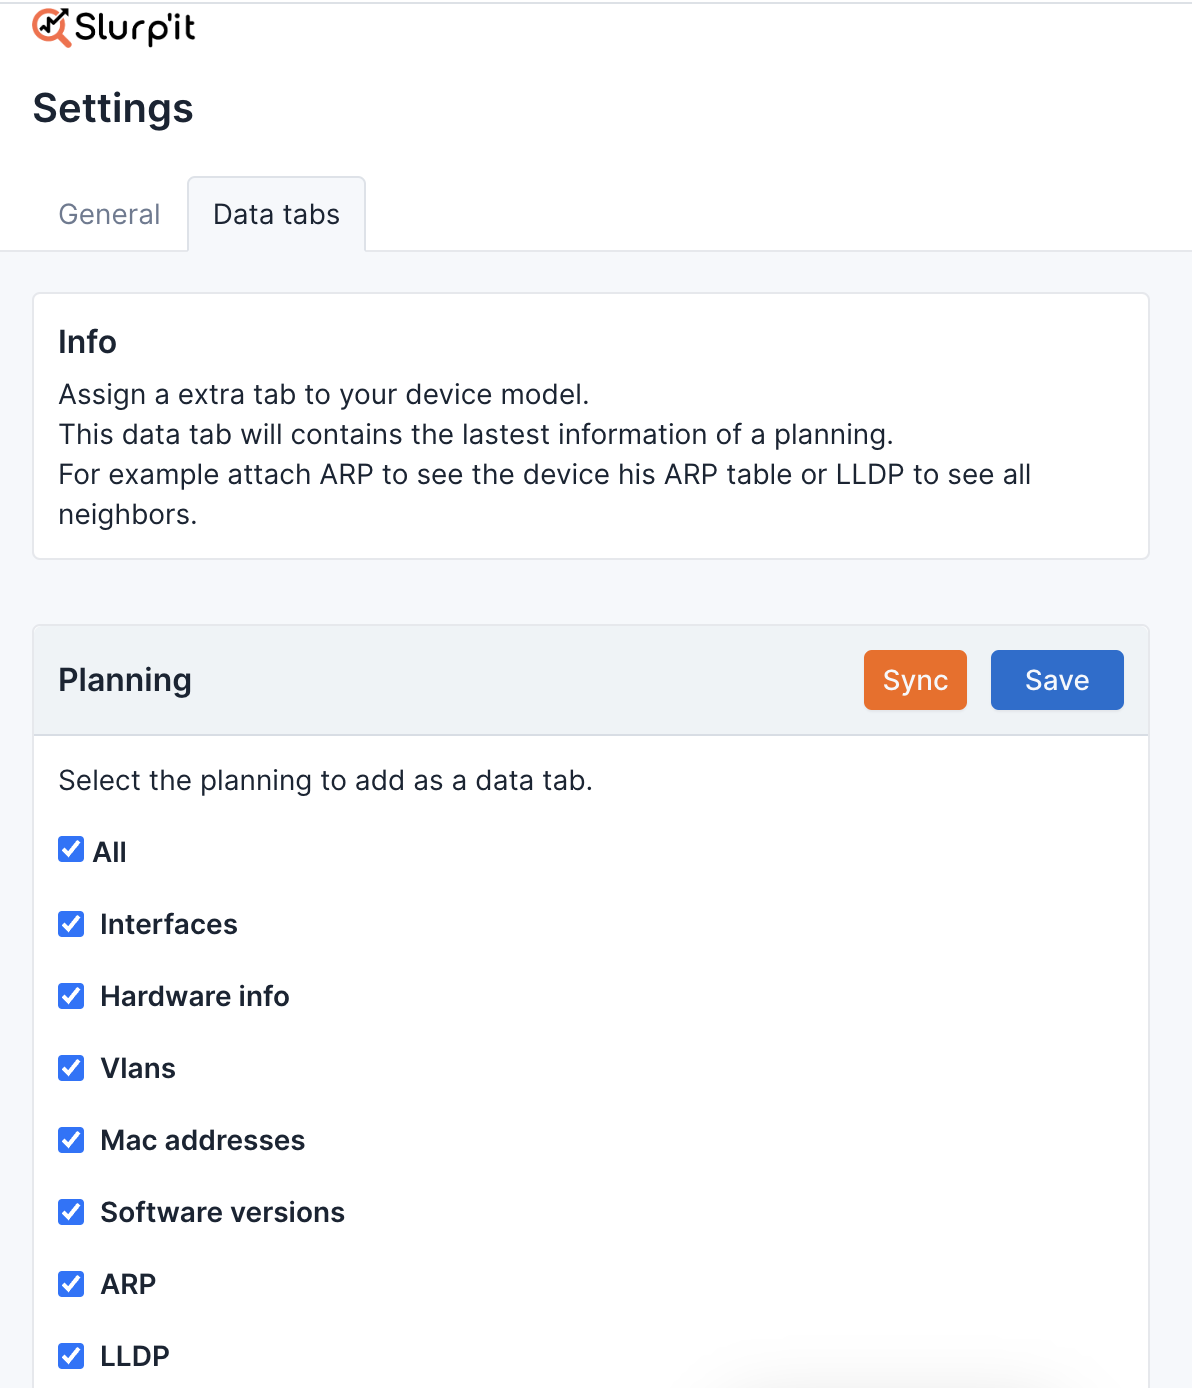Disable the Hardware info checkbox
Viewport: 1192px width, 1388px height.
click(x=70, y=996)
